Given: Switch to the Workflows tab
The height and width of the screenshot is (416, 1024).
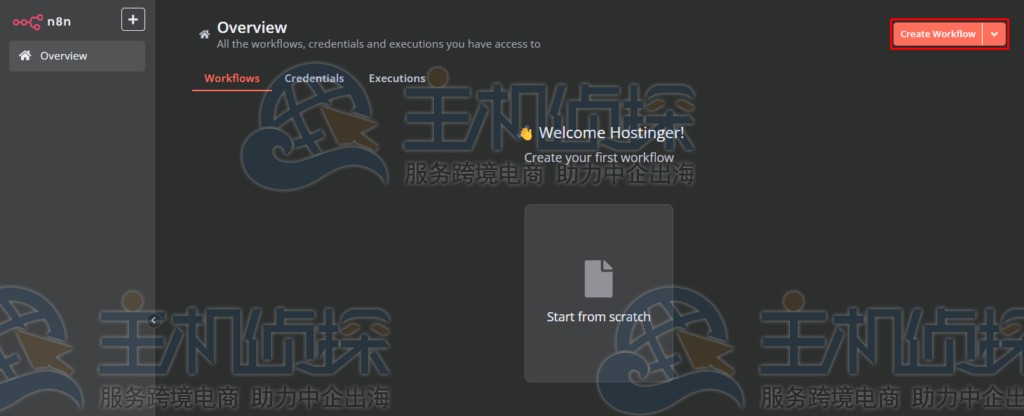Looking at the screenshot, I should [232, 78].
